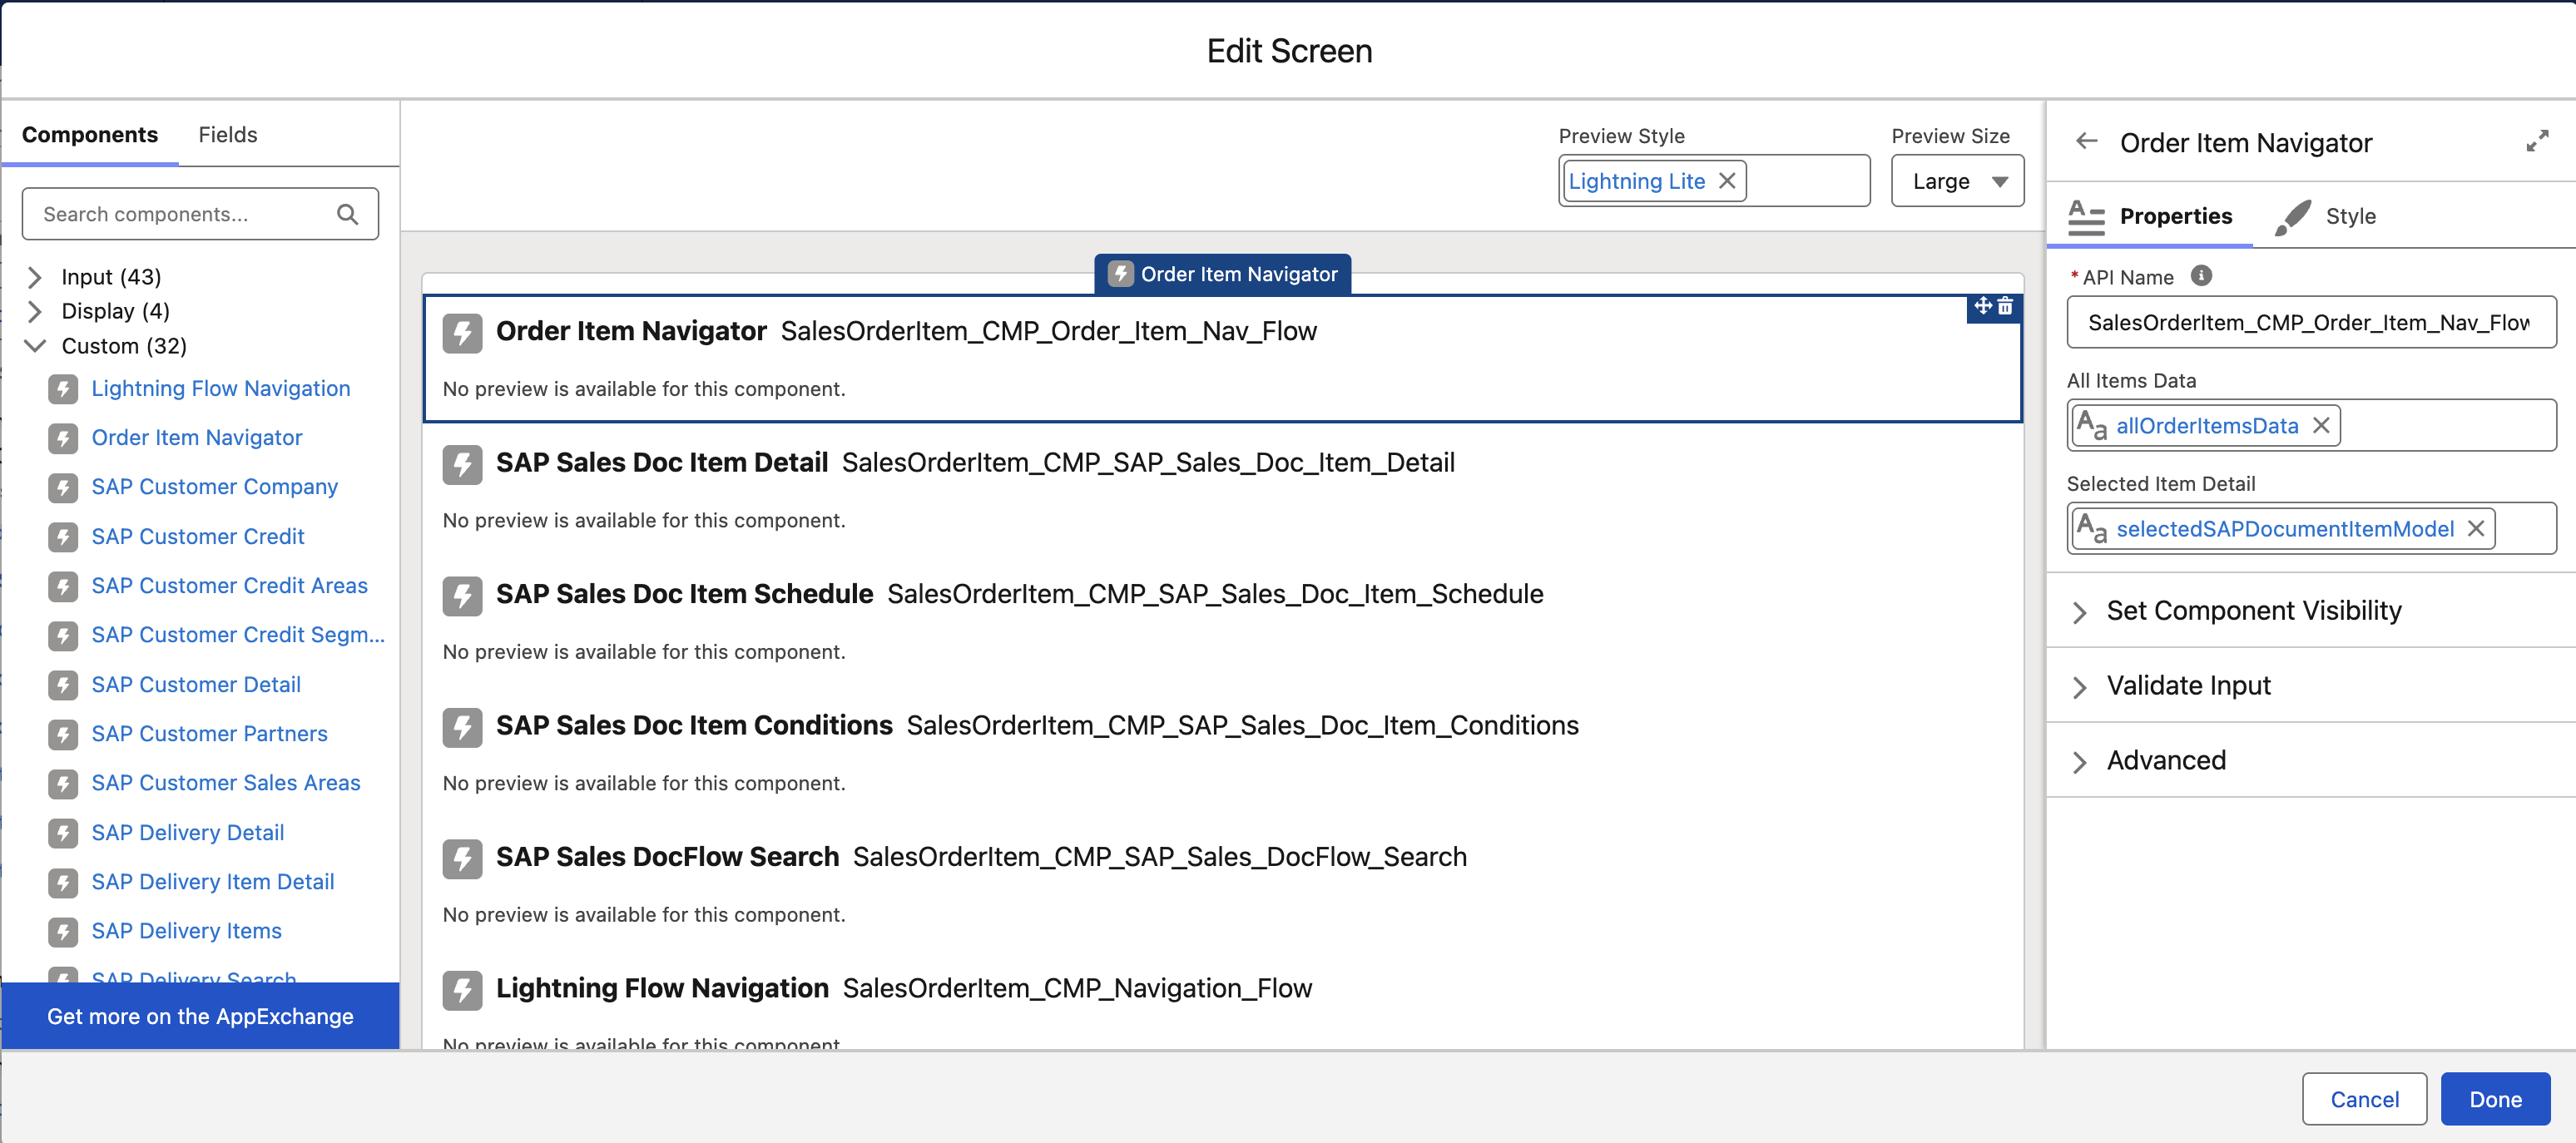Open the Preview Style combobox field

point(1713,181)
